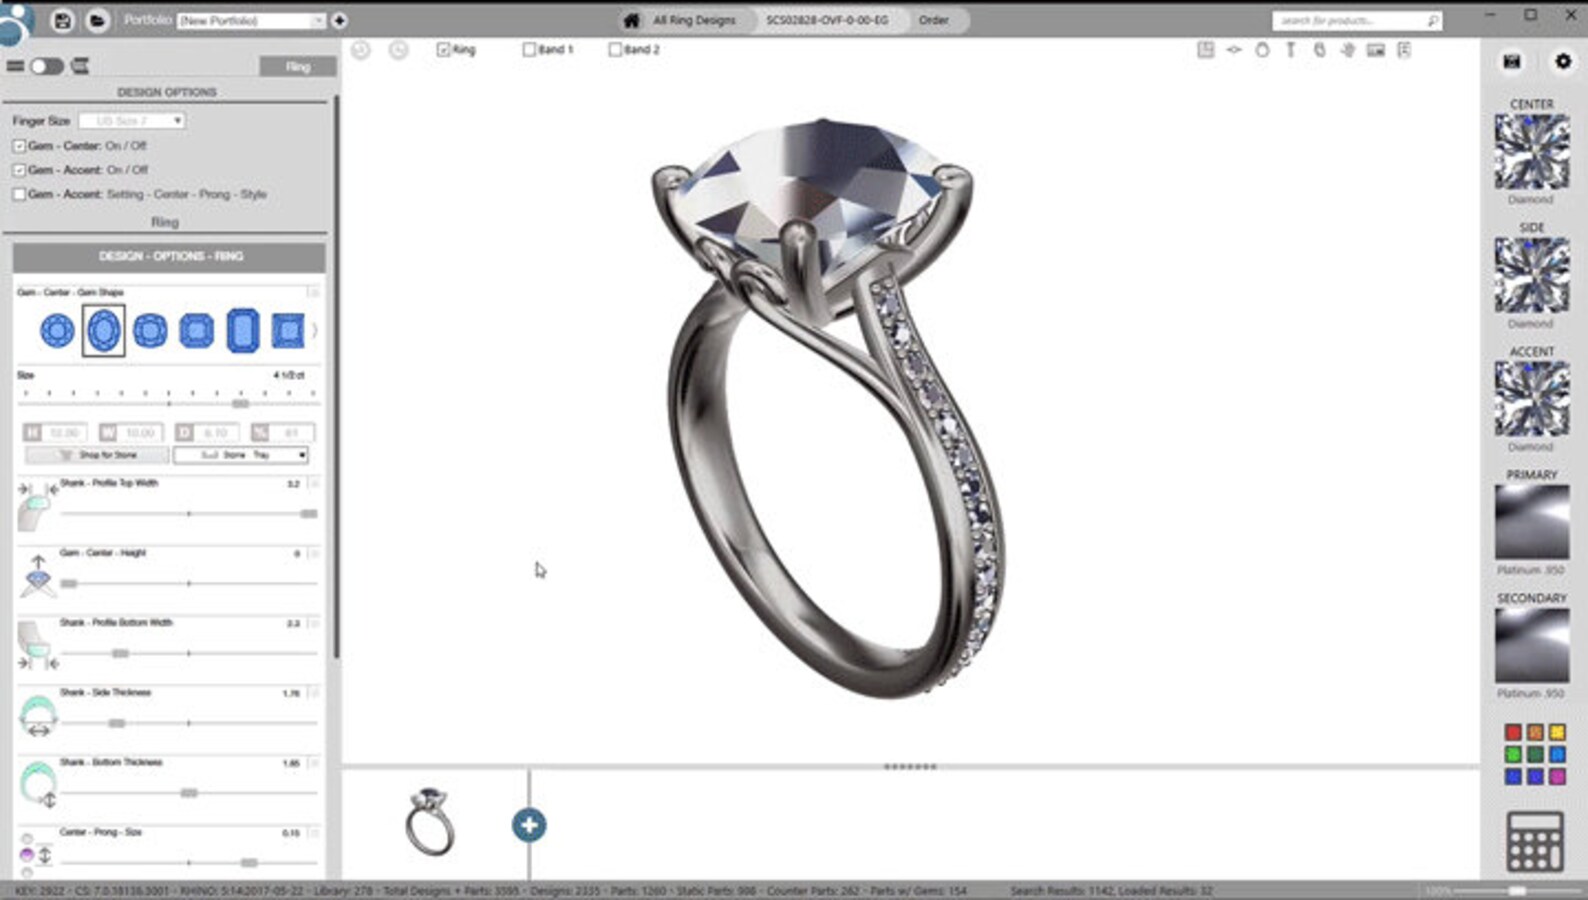
Task: Click the design notes document icon
Action: coord(1404,49)
